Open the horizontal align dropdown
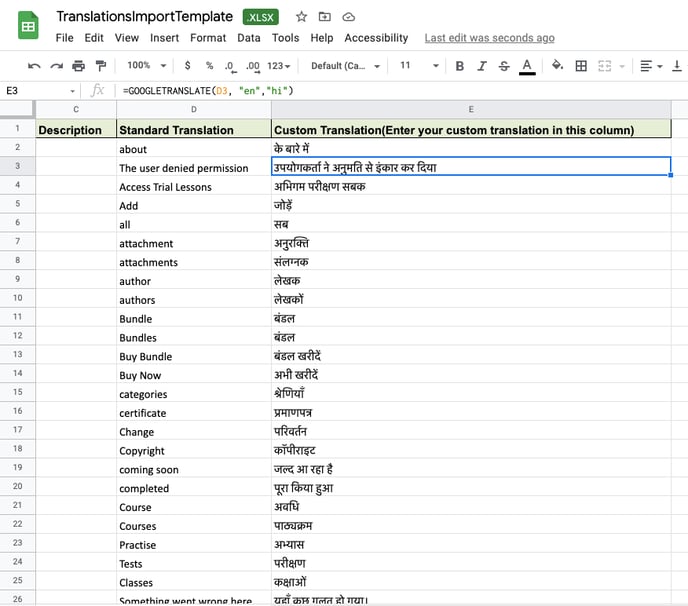Screen dimensions: 688x606 651,66
